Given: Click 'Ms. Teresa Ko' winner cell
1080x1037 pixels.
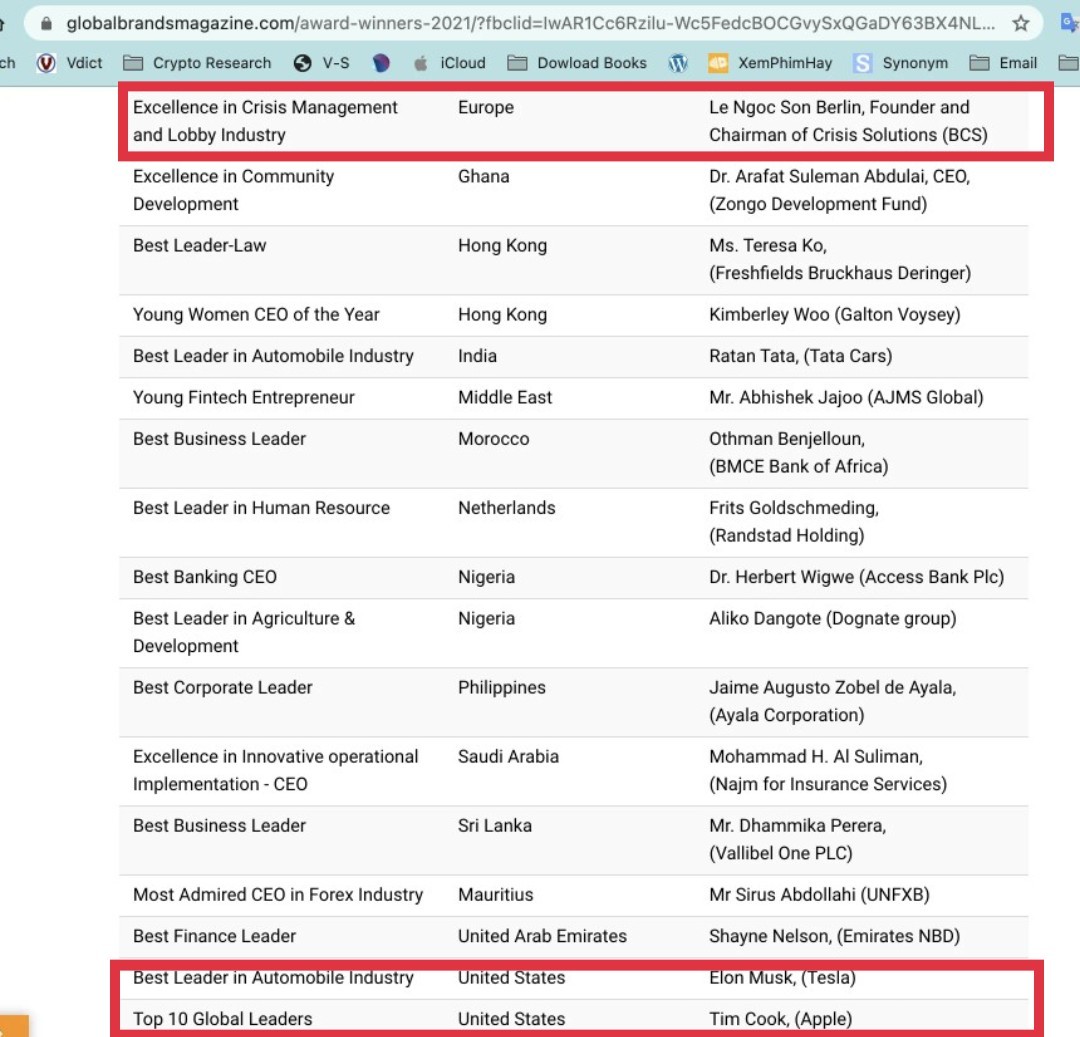Looking at the screenshot, I should coord(840,260).
